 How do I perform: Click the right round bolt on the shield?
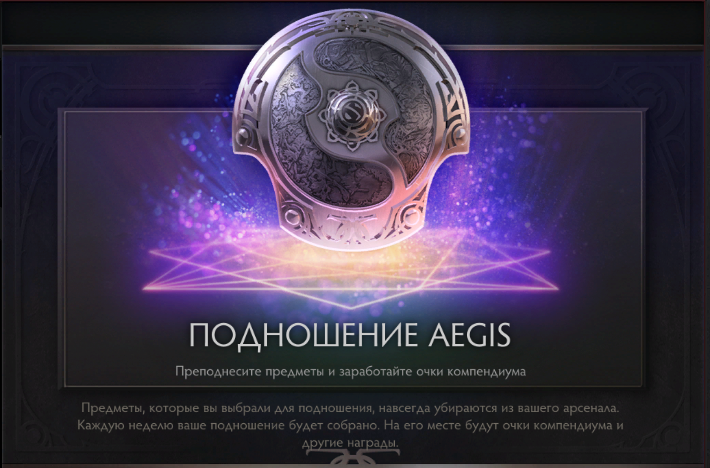tap(459, 134)
